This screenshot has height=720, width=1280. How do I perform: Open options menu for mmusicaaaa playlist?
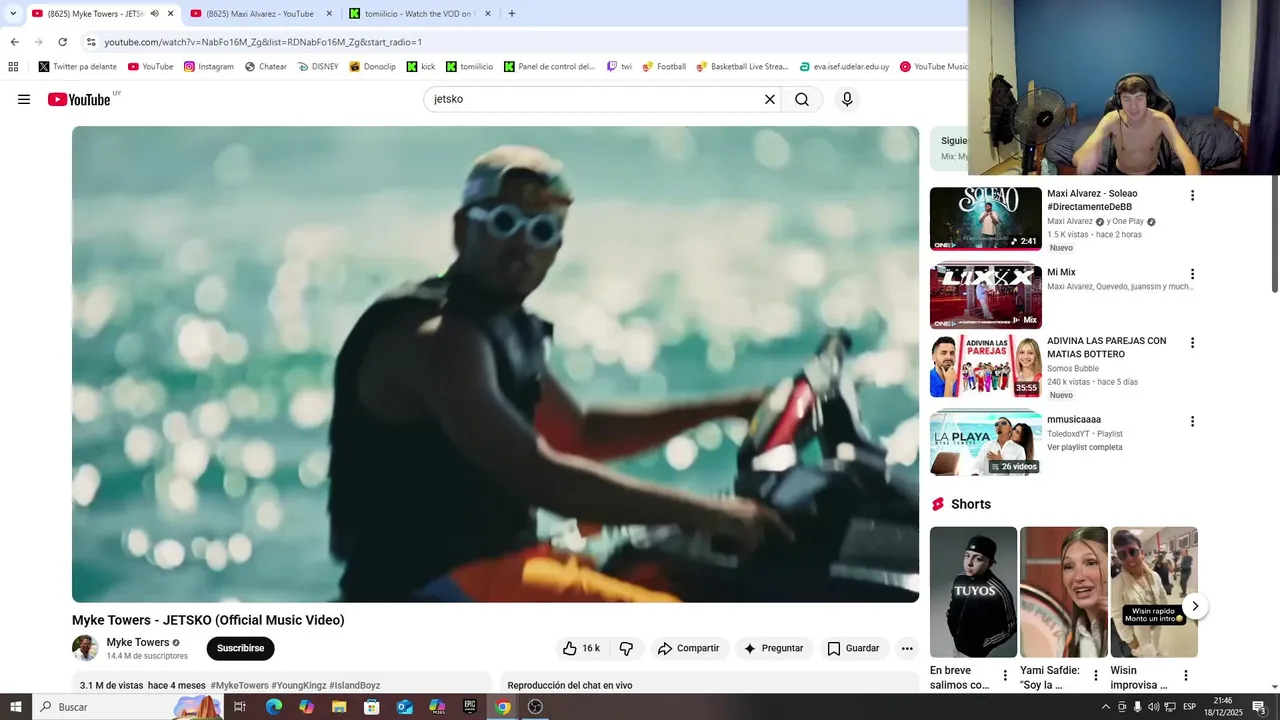click(x=1192, y=421)
